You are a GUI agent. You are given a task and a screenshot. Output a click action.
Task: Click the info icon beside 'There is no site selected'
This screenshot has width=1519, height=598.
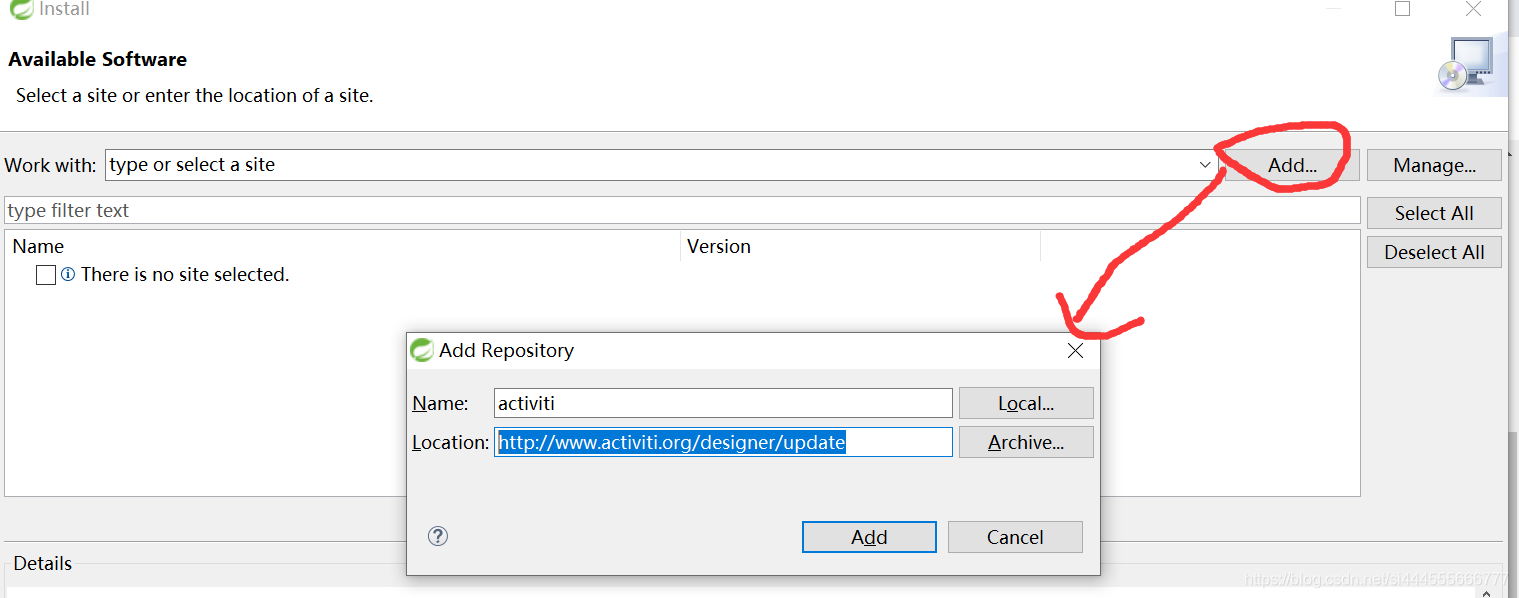68,274
